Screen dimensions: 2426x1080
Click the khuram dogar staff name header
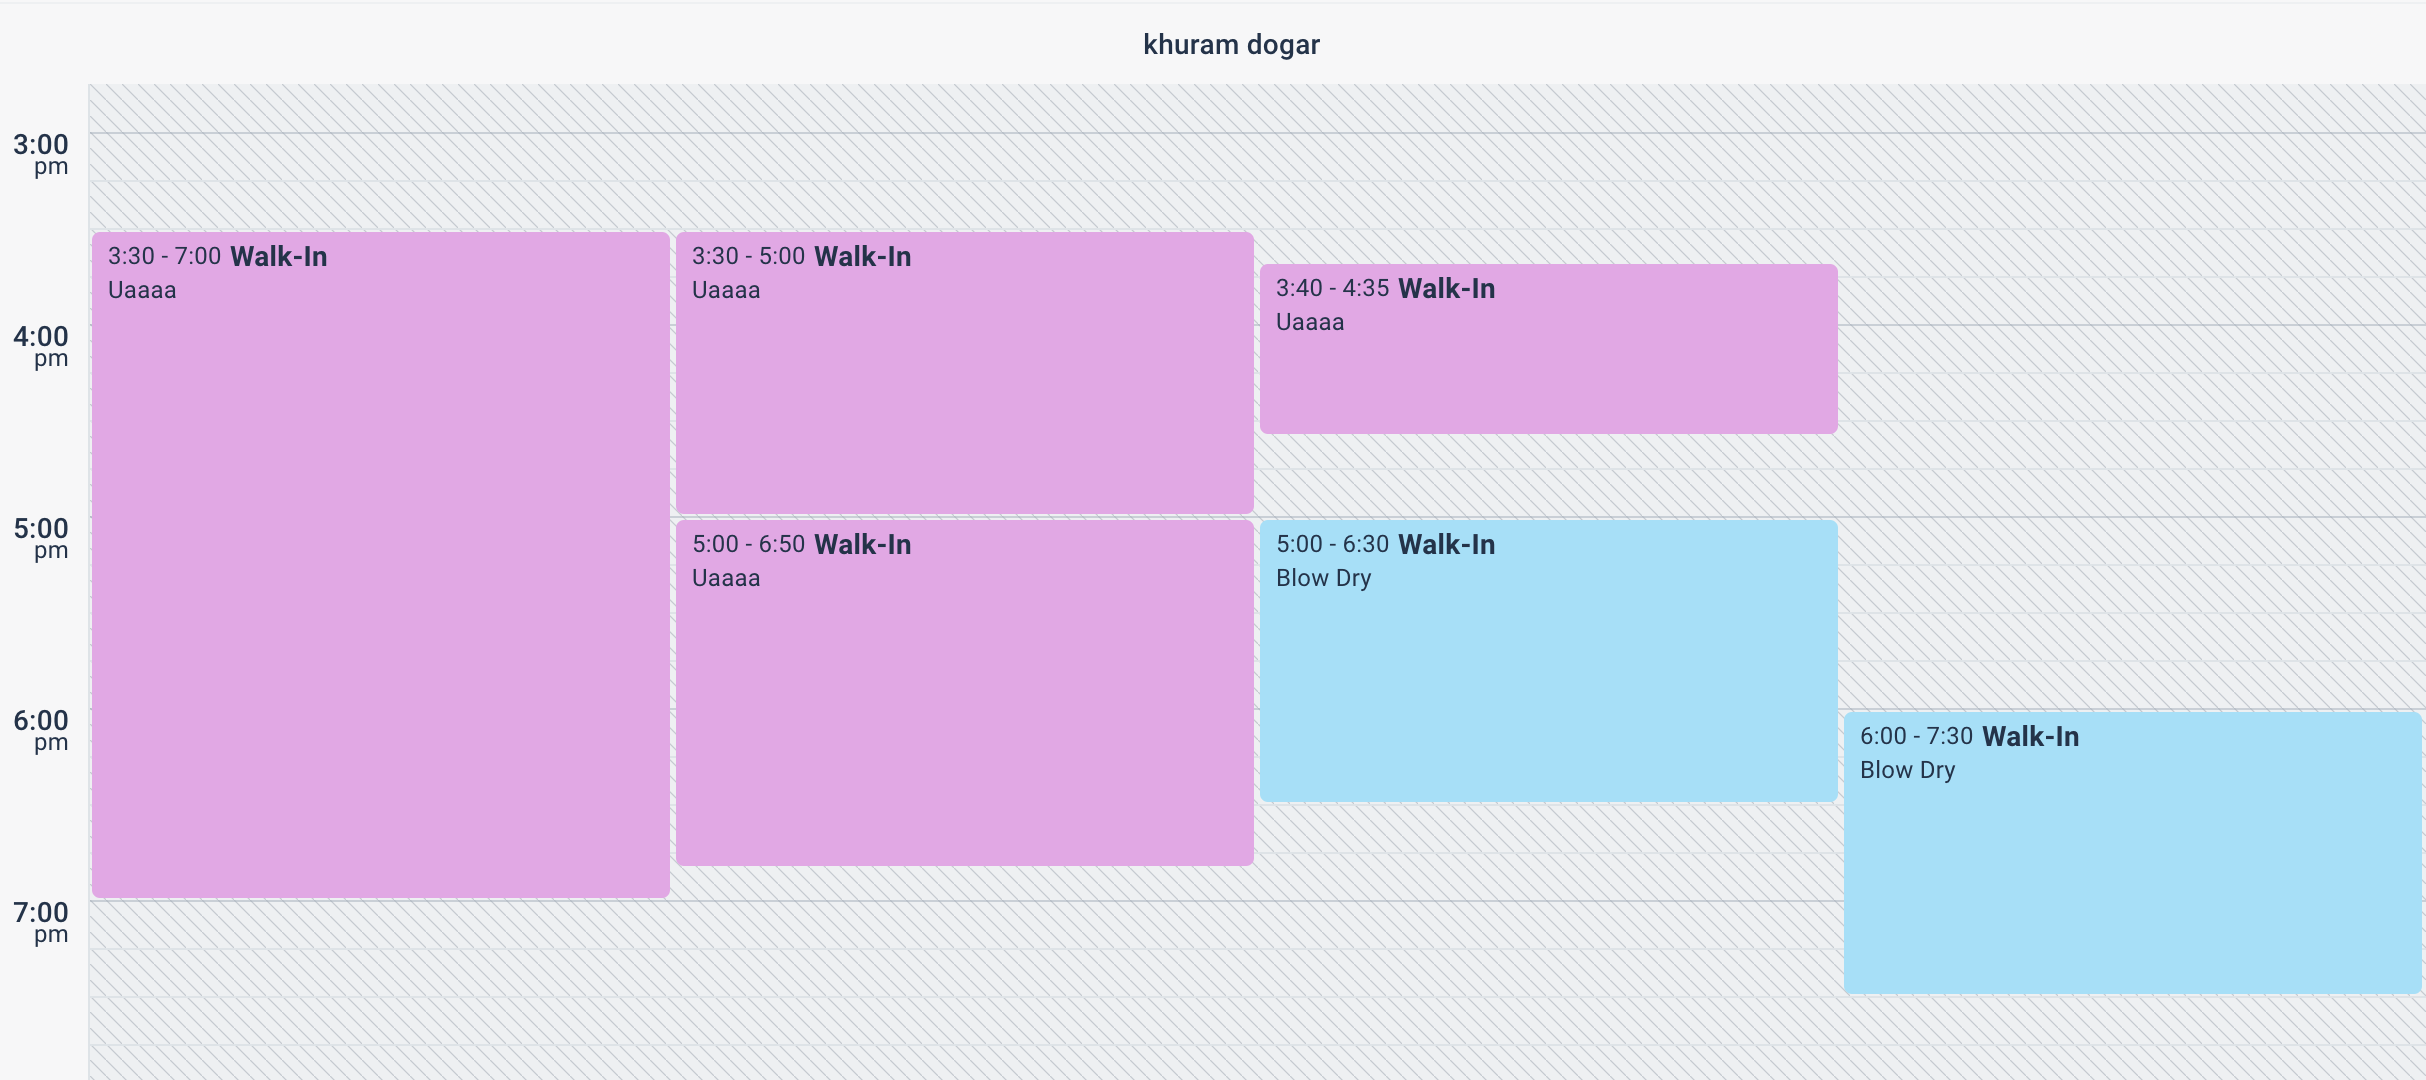(1231, 44)
